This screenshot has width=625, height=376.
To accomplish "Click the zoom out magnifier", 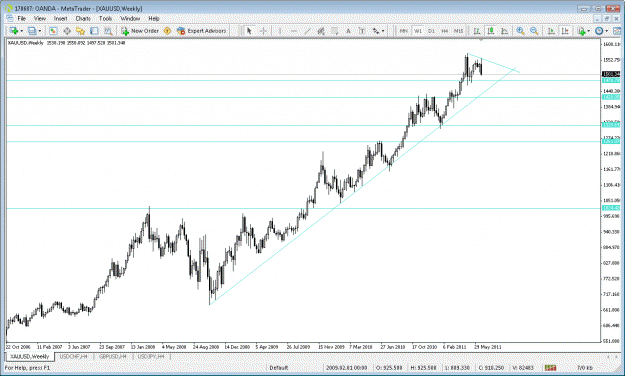I will coord(534,31).
